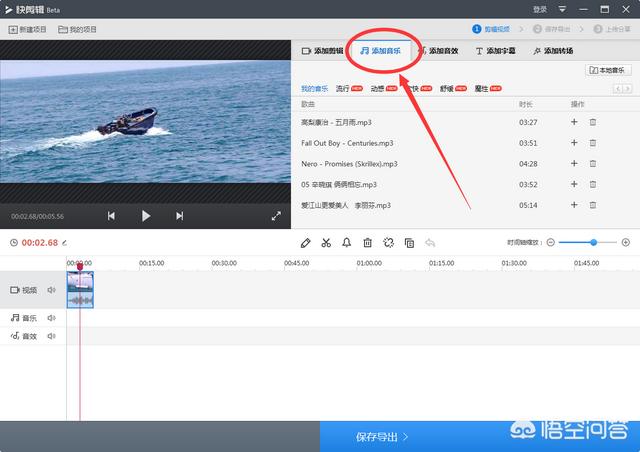Select the 我的音乐 category

click(314, 89)
